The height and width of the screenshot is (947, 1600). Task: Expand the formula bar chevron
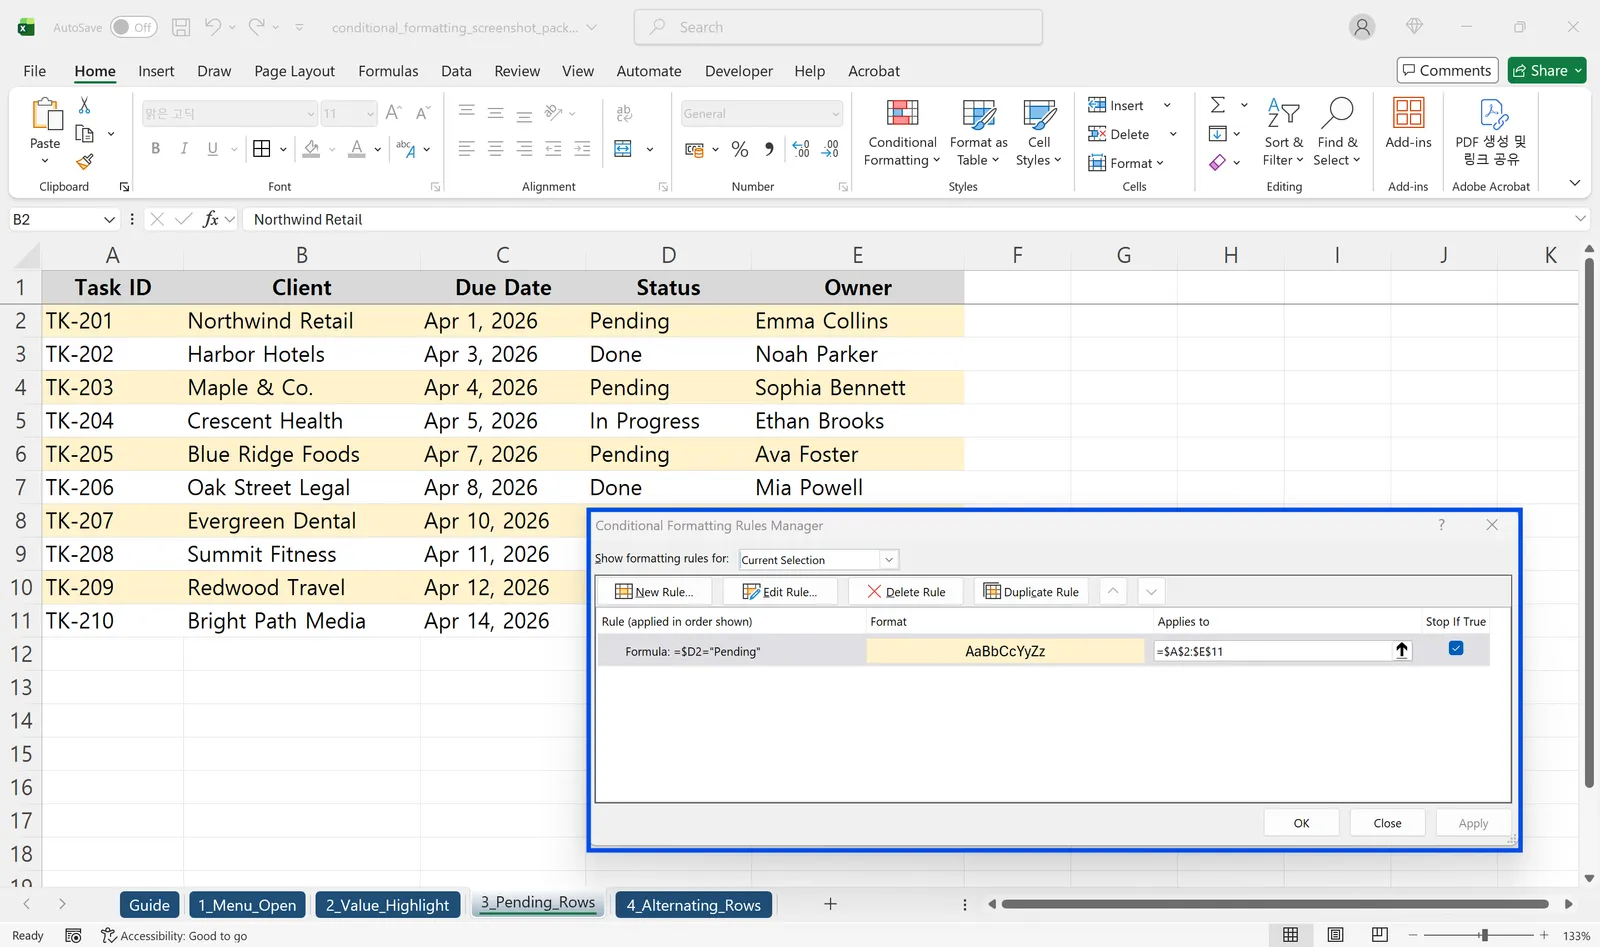1580,219
